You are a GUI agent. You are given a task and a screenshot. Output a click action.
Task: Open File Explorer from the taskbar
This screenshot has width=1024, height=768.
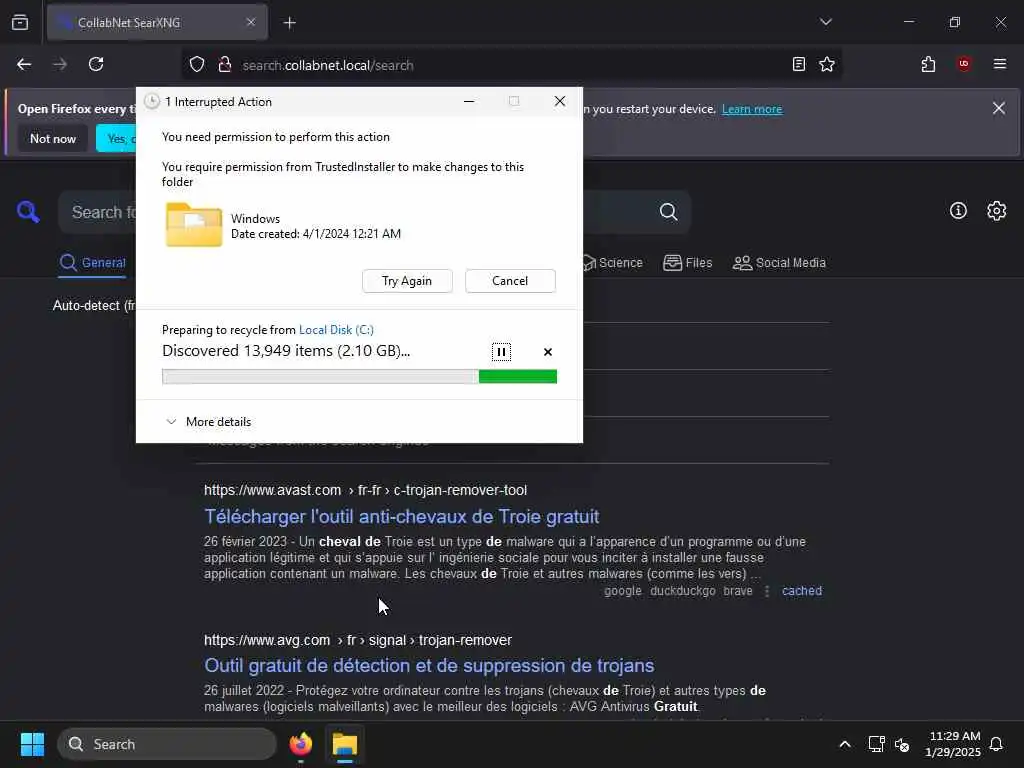[x=345, y=744]
